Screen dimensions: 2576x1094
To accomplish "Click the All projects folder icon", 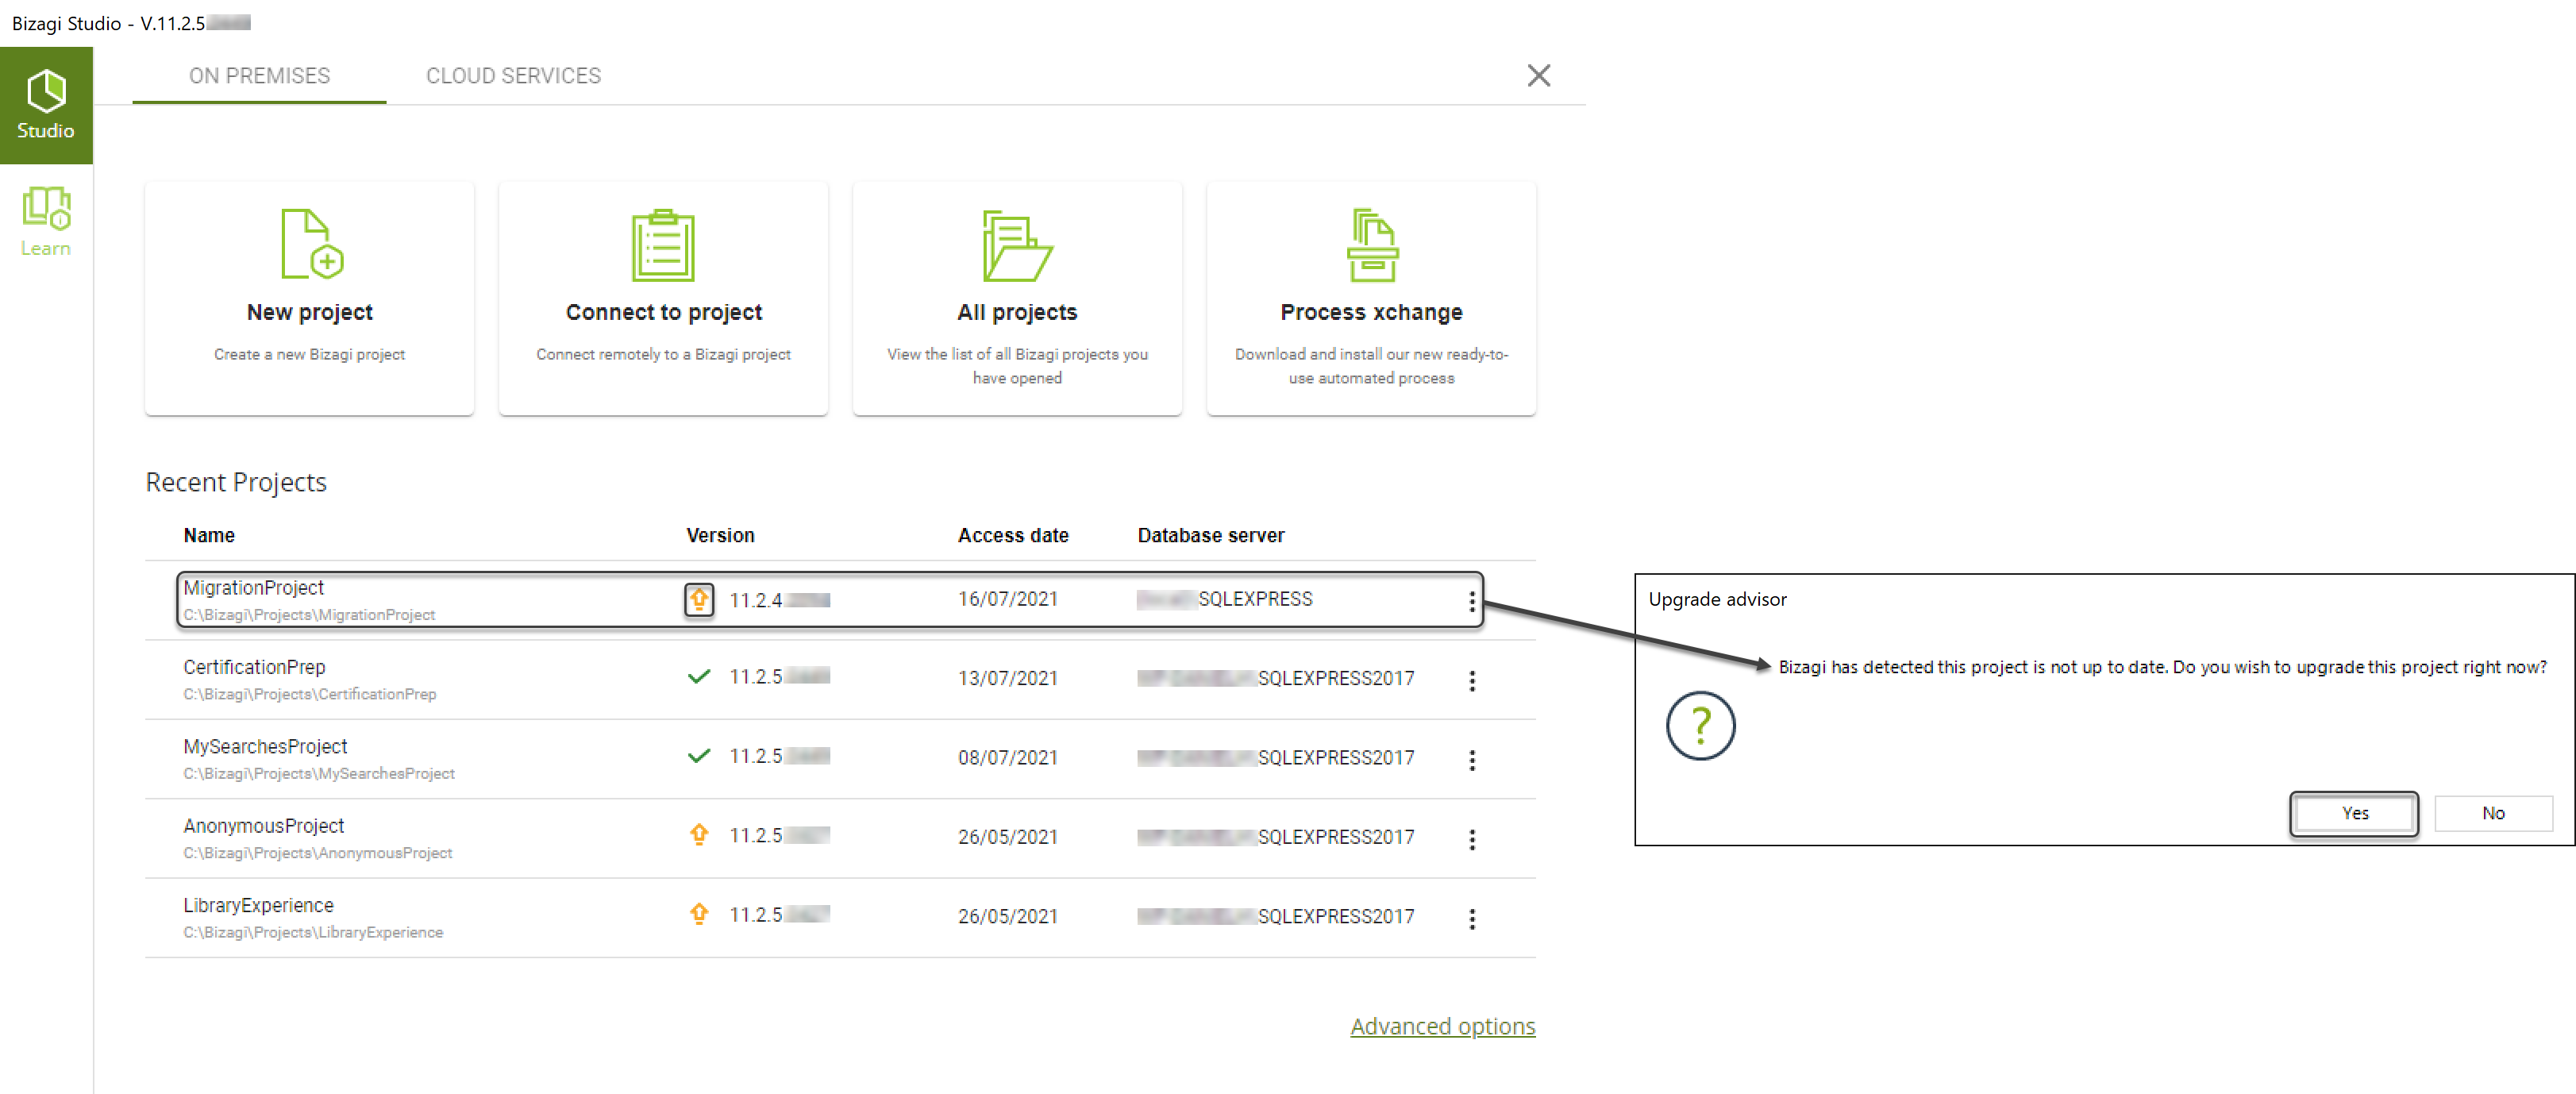I will [1017, 246].
